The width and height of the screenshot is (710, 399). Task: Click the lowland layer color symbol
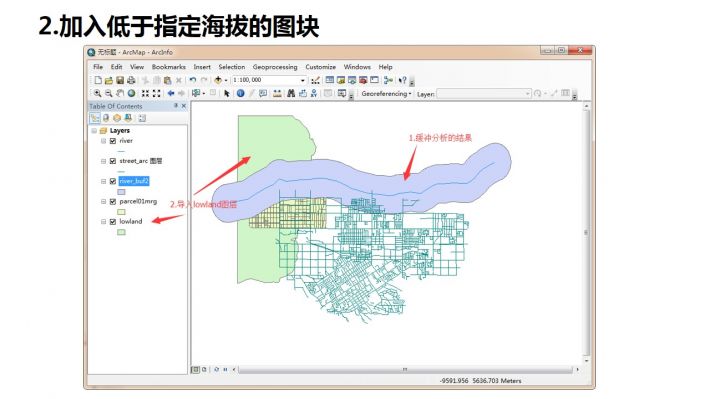click(121, 232)
